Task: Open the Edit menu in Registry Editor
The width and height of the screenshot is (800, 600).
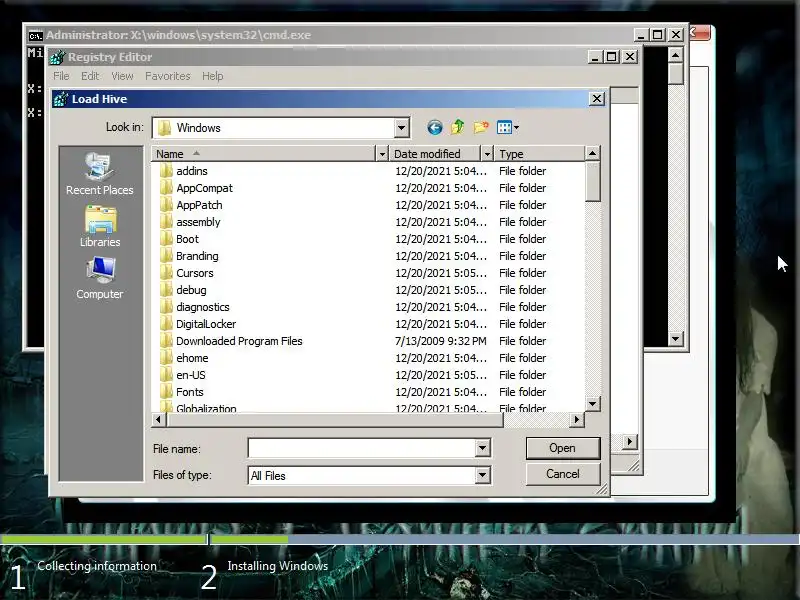Action: point(90,76)
